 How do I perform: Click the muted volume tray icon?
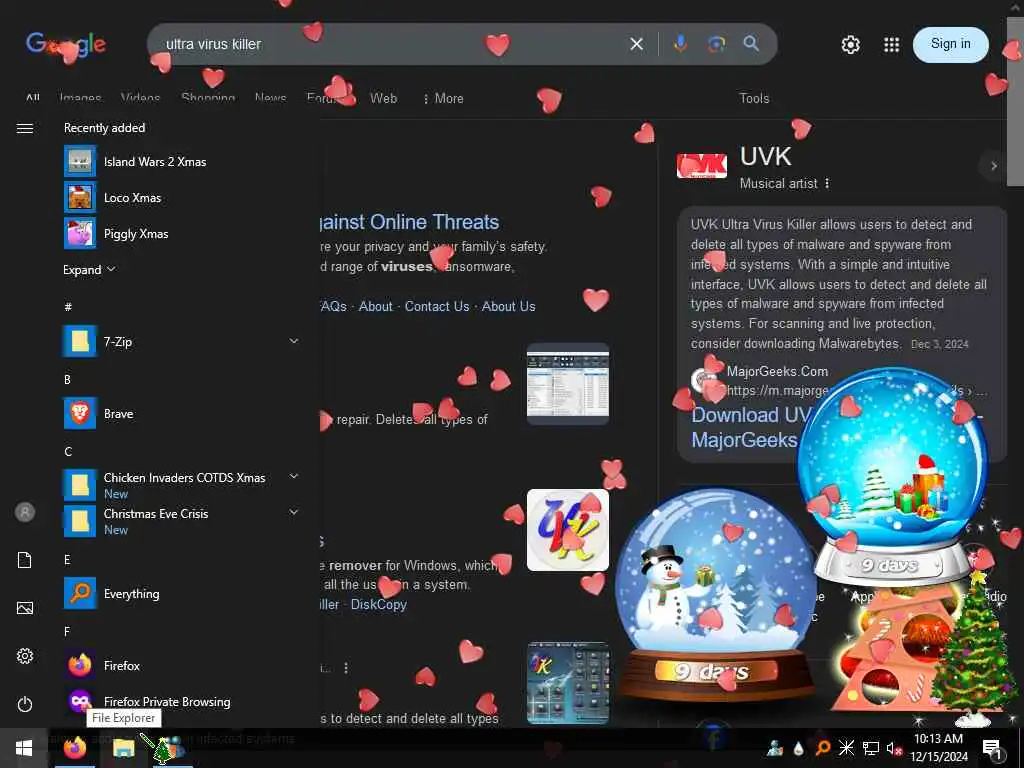[x=894, y=748]
